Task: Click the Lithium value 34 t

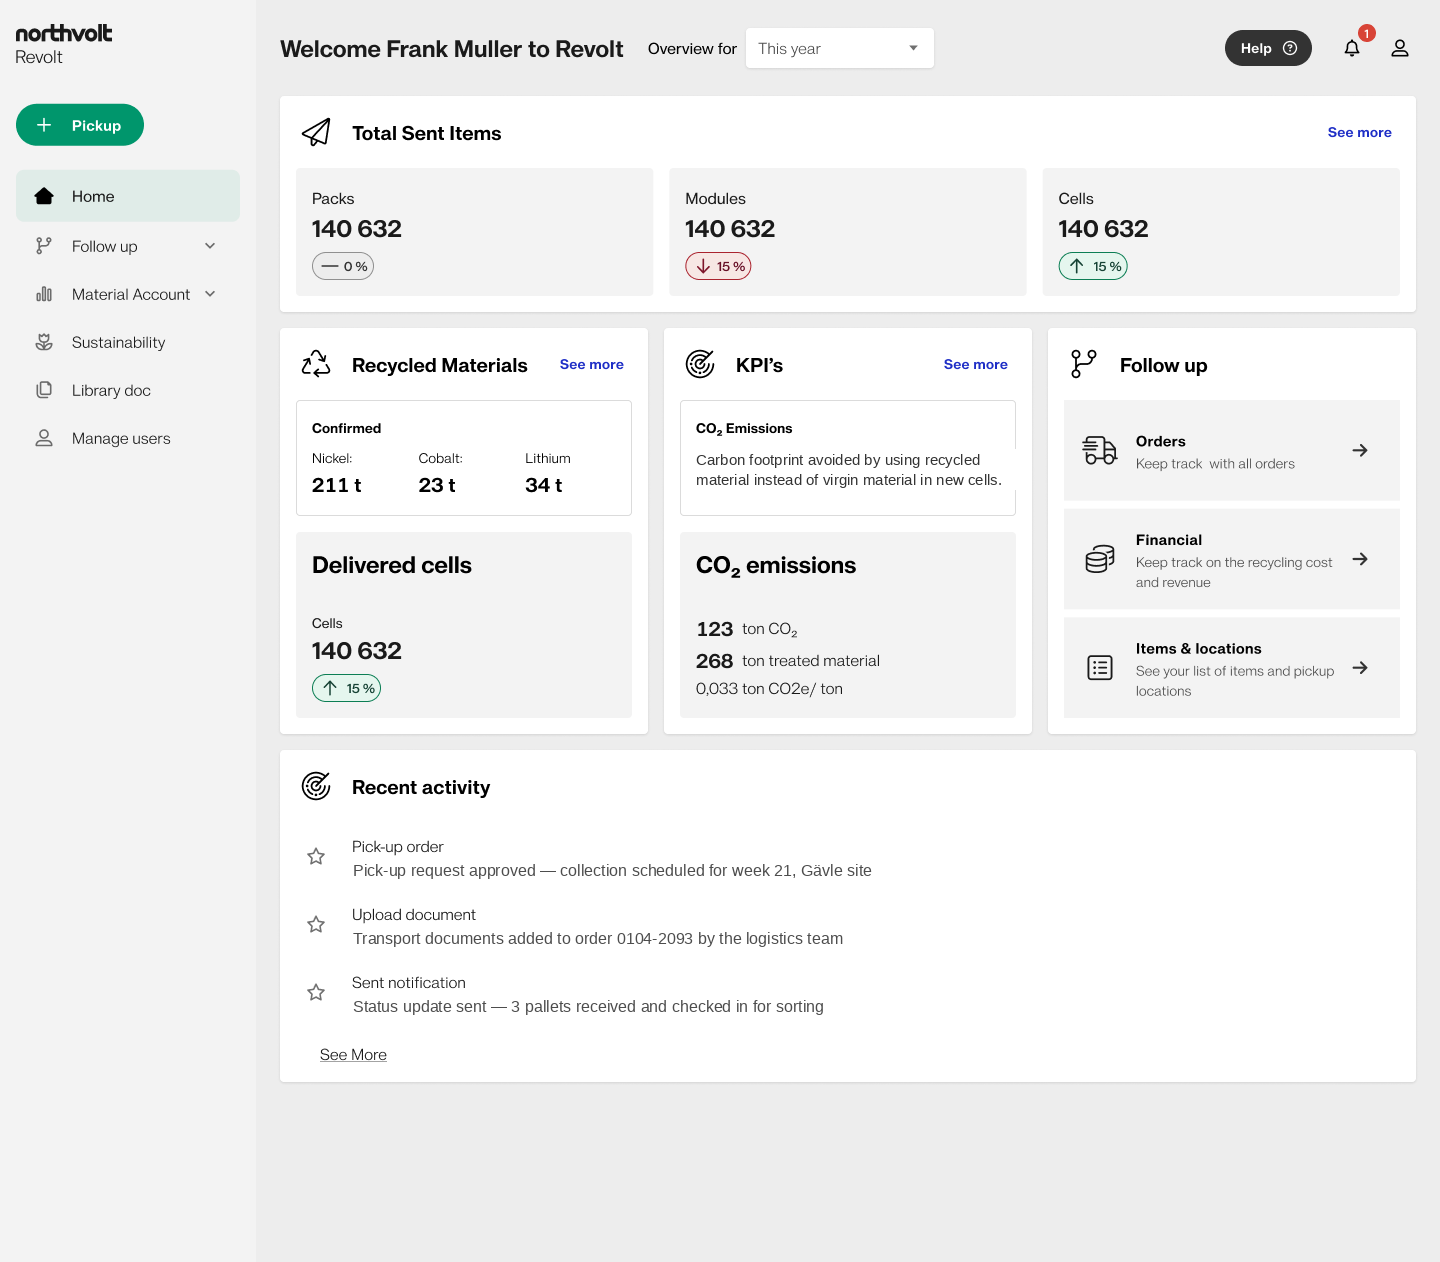Action: (544, 485)
